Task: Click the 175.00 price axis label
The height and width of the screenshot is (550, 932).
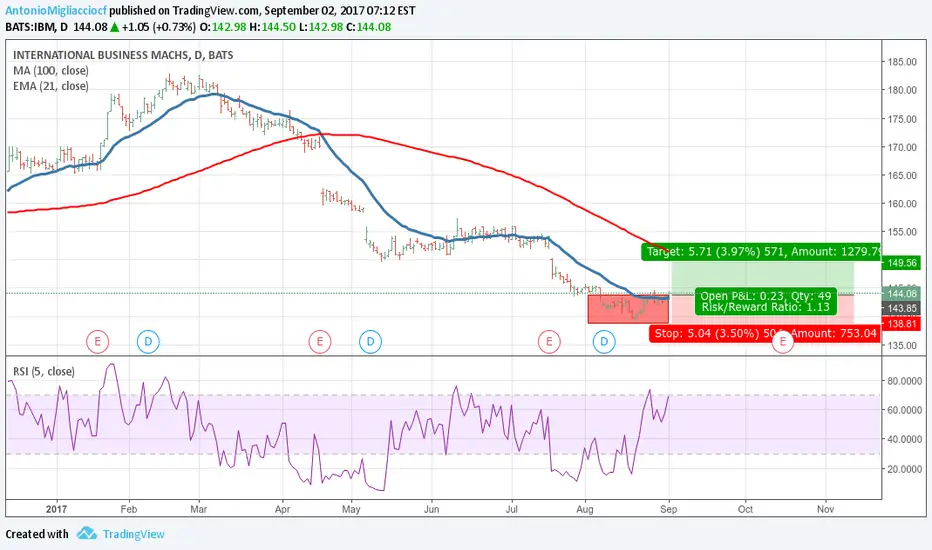Action: pyautogui.click(x=902, y=119)
